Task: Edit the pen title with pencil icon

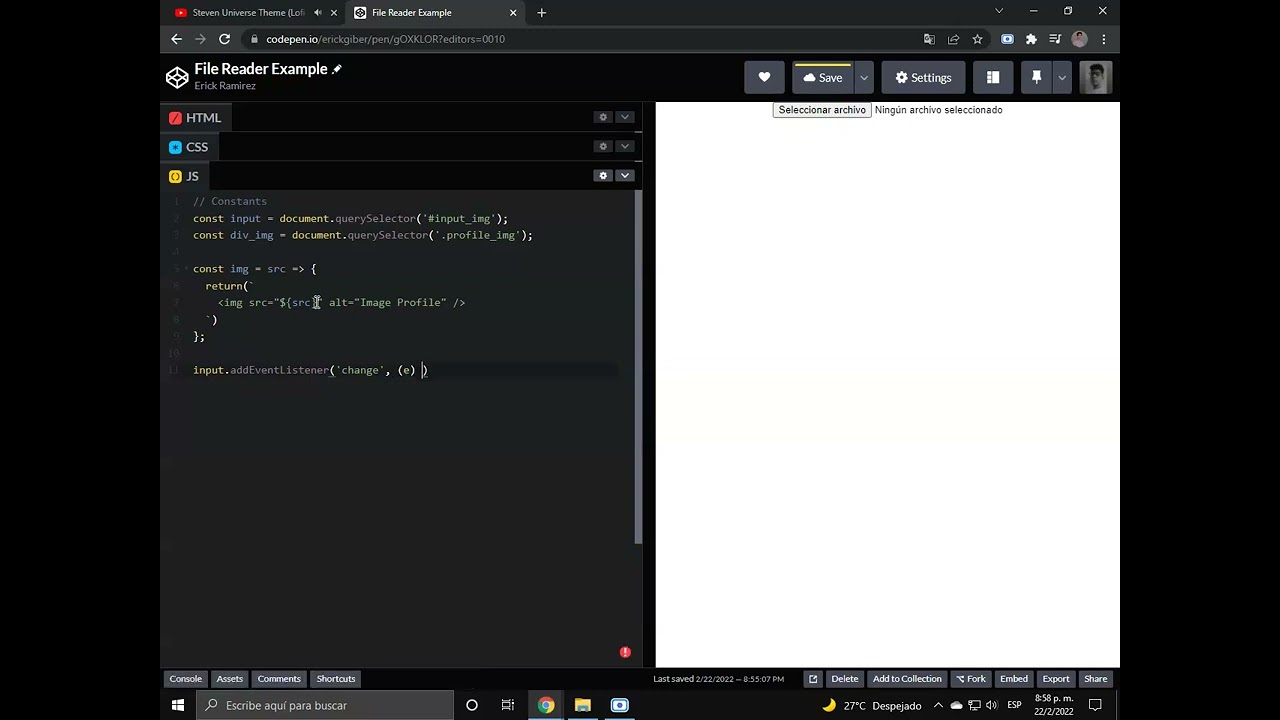Action: coord(337,69)
